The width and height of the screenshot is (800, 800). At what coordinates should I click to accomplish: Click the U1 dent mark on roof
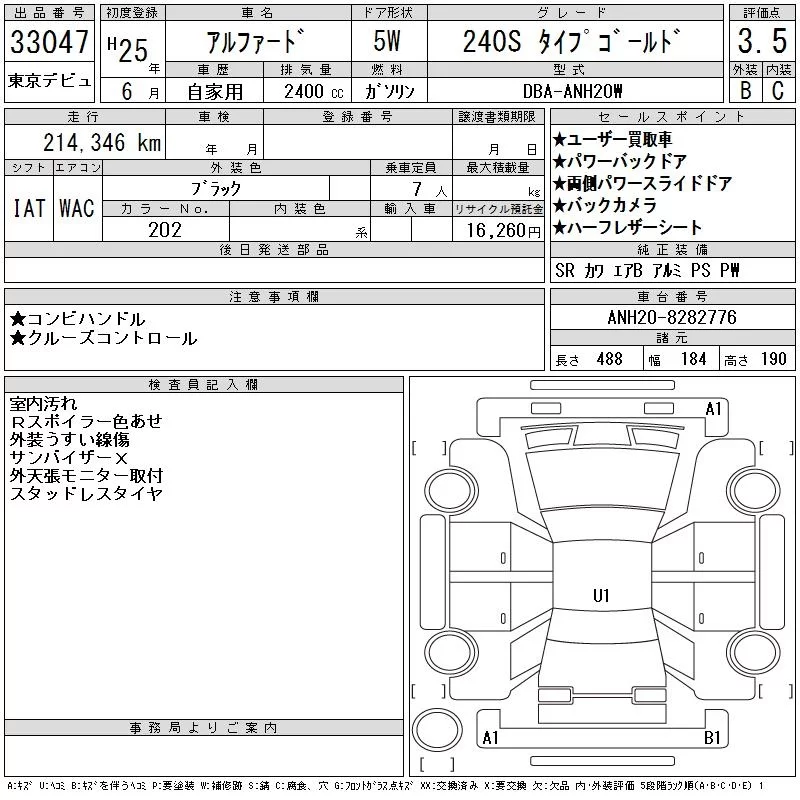601,595
